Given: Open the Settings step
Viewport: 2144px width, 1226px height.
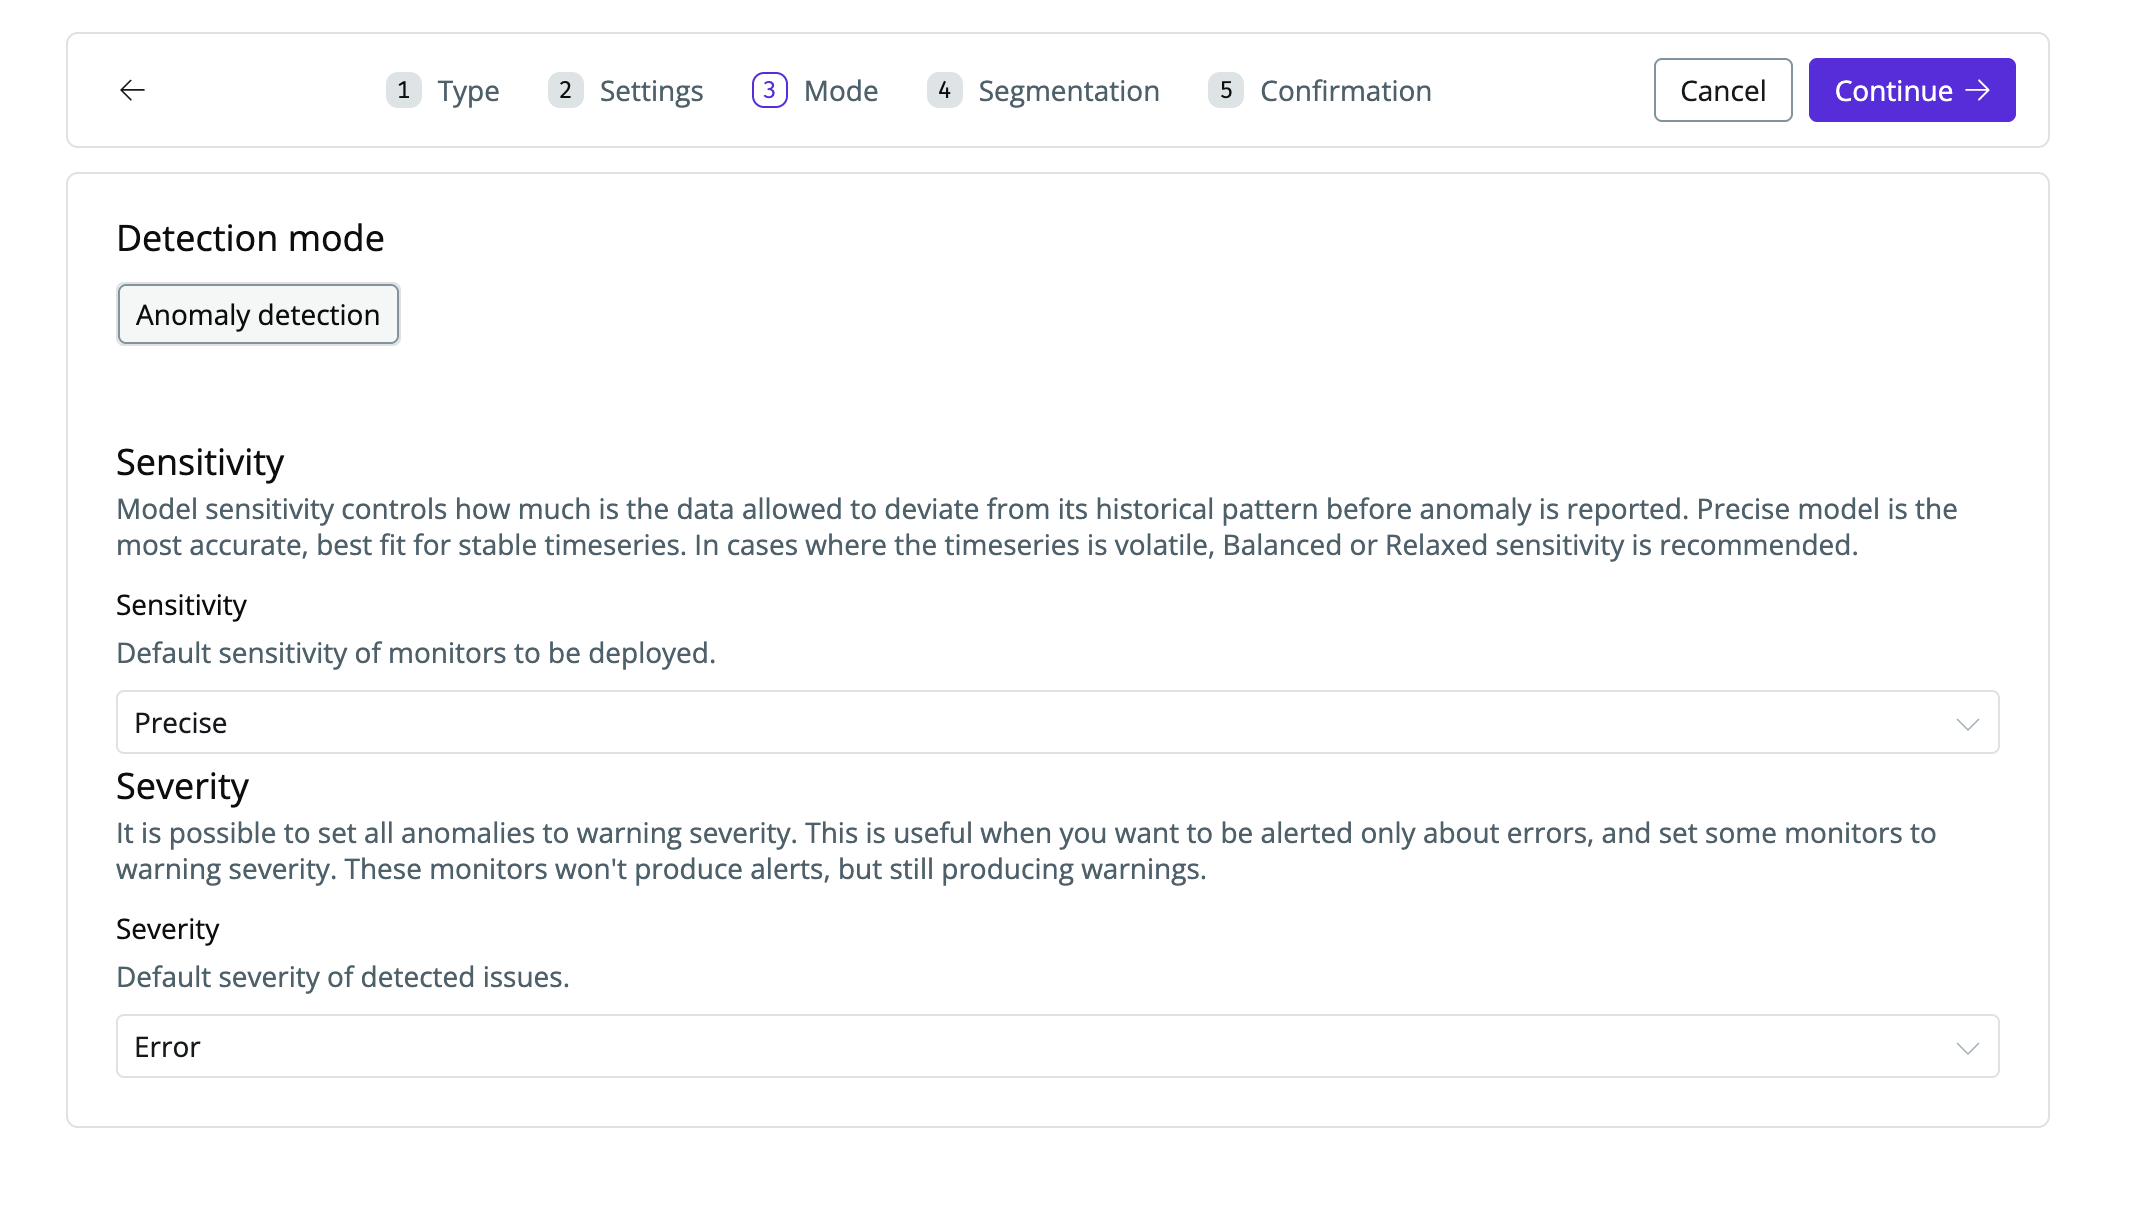Looking at the screenshot, I should (651, 91).
